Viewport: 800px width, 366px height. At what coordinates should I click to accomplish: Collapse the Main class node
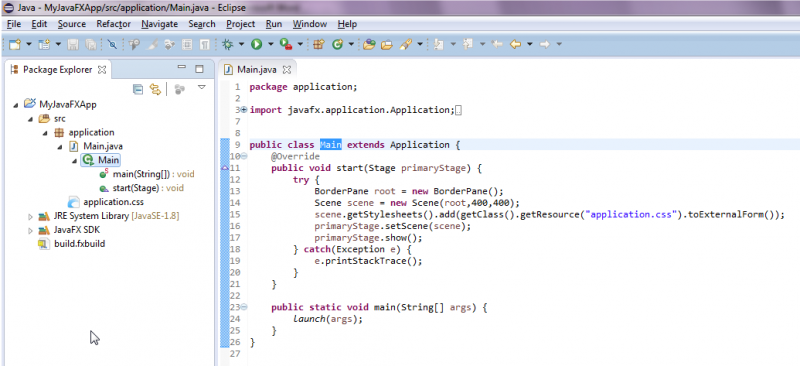74,160
